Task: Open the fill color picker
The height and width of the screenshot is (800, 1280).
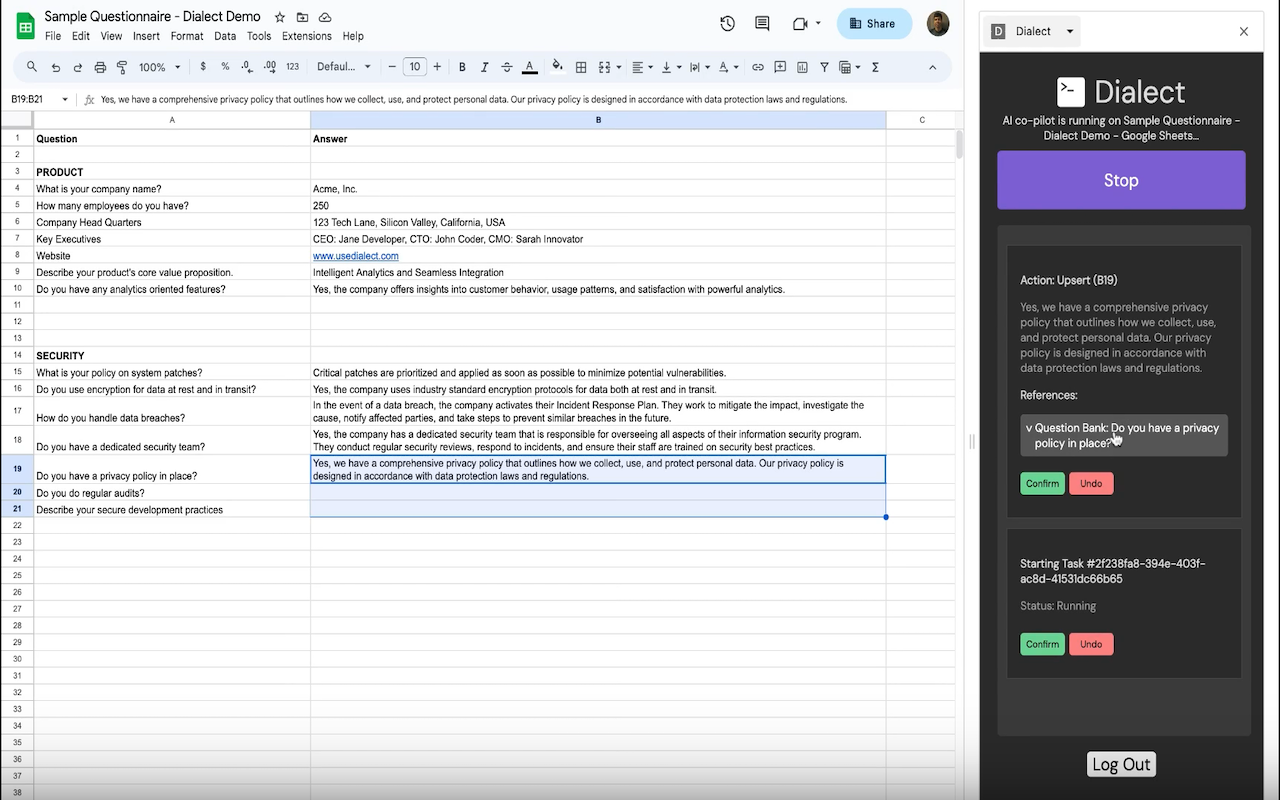Action: tap(558, 67)
